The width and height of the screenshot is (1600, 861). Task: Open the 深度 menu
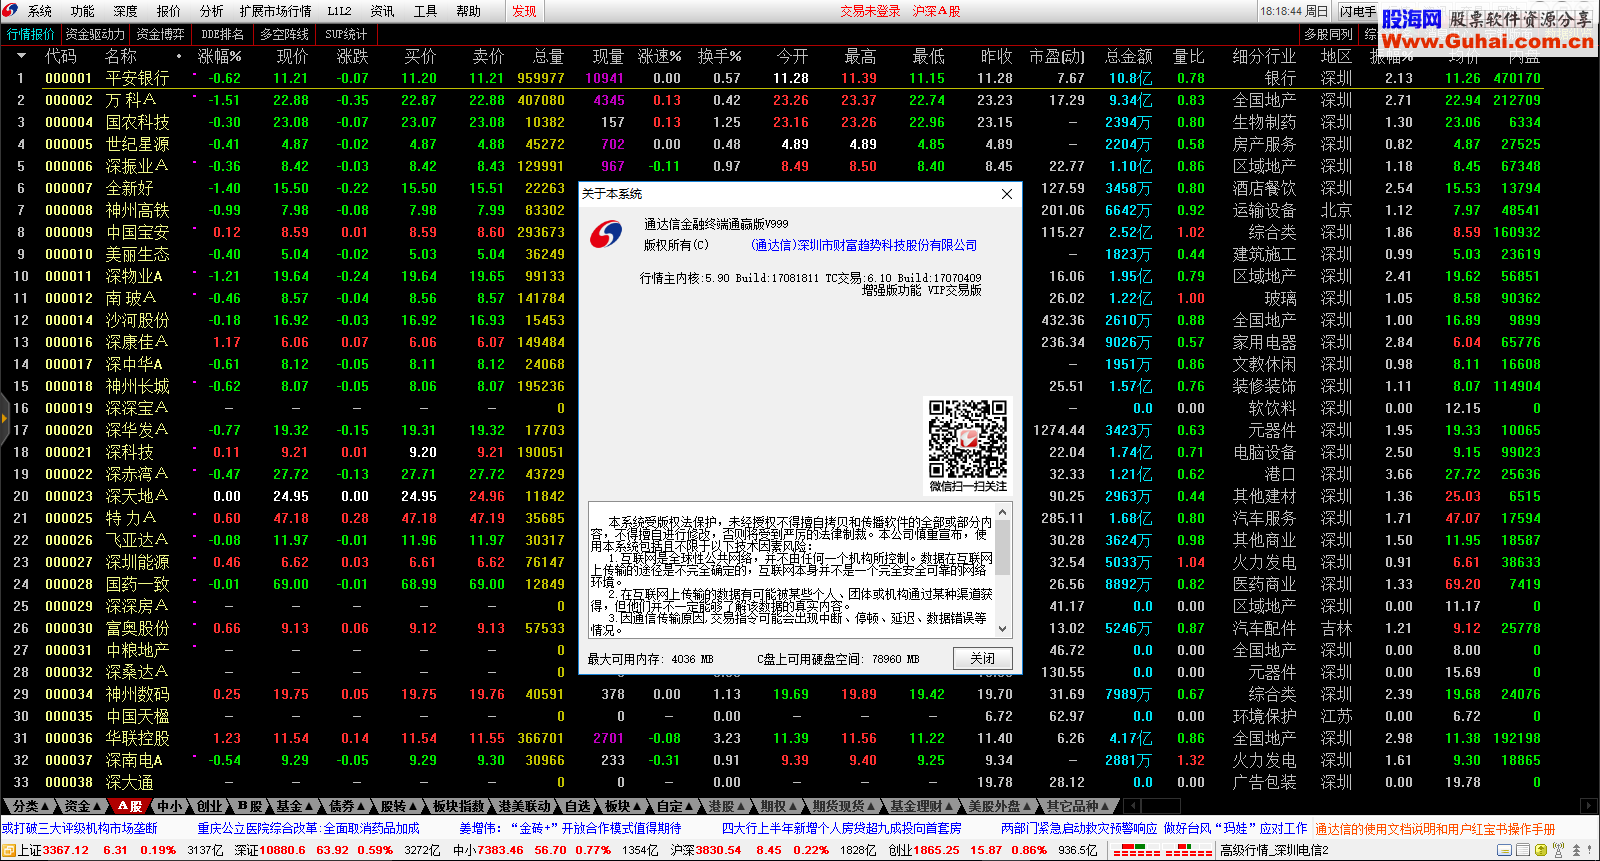point(126,11)
